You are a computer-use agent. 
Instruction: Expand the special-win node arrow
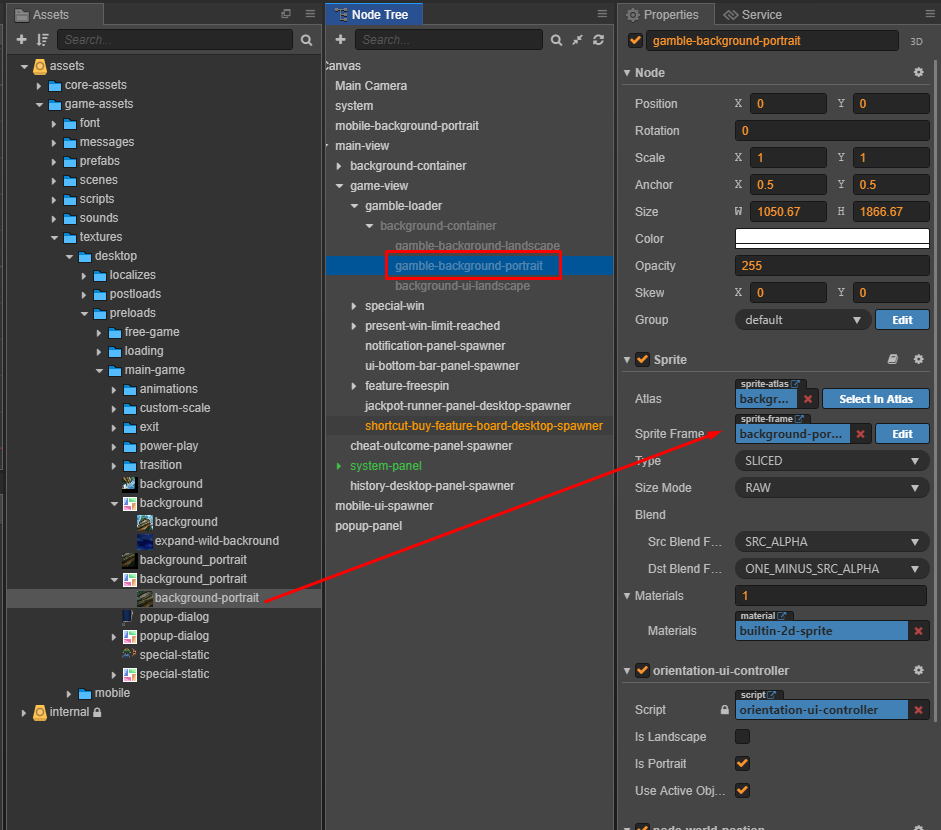[354, 306]
